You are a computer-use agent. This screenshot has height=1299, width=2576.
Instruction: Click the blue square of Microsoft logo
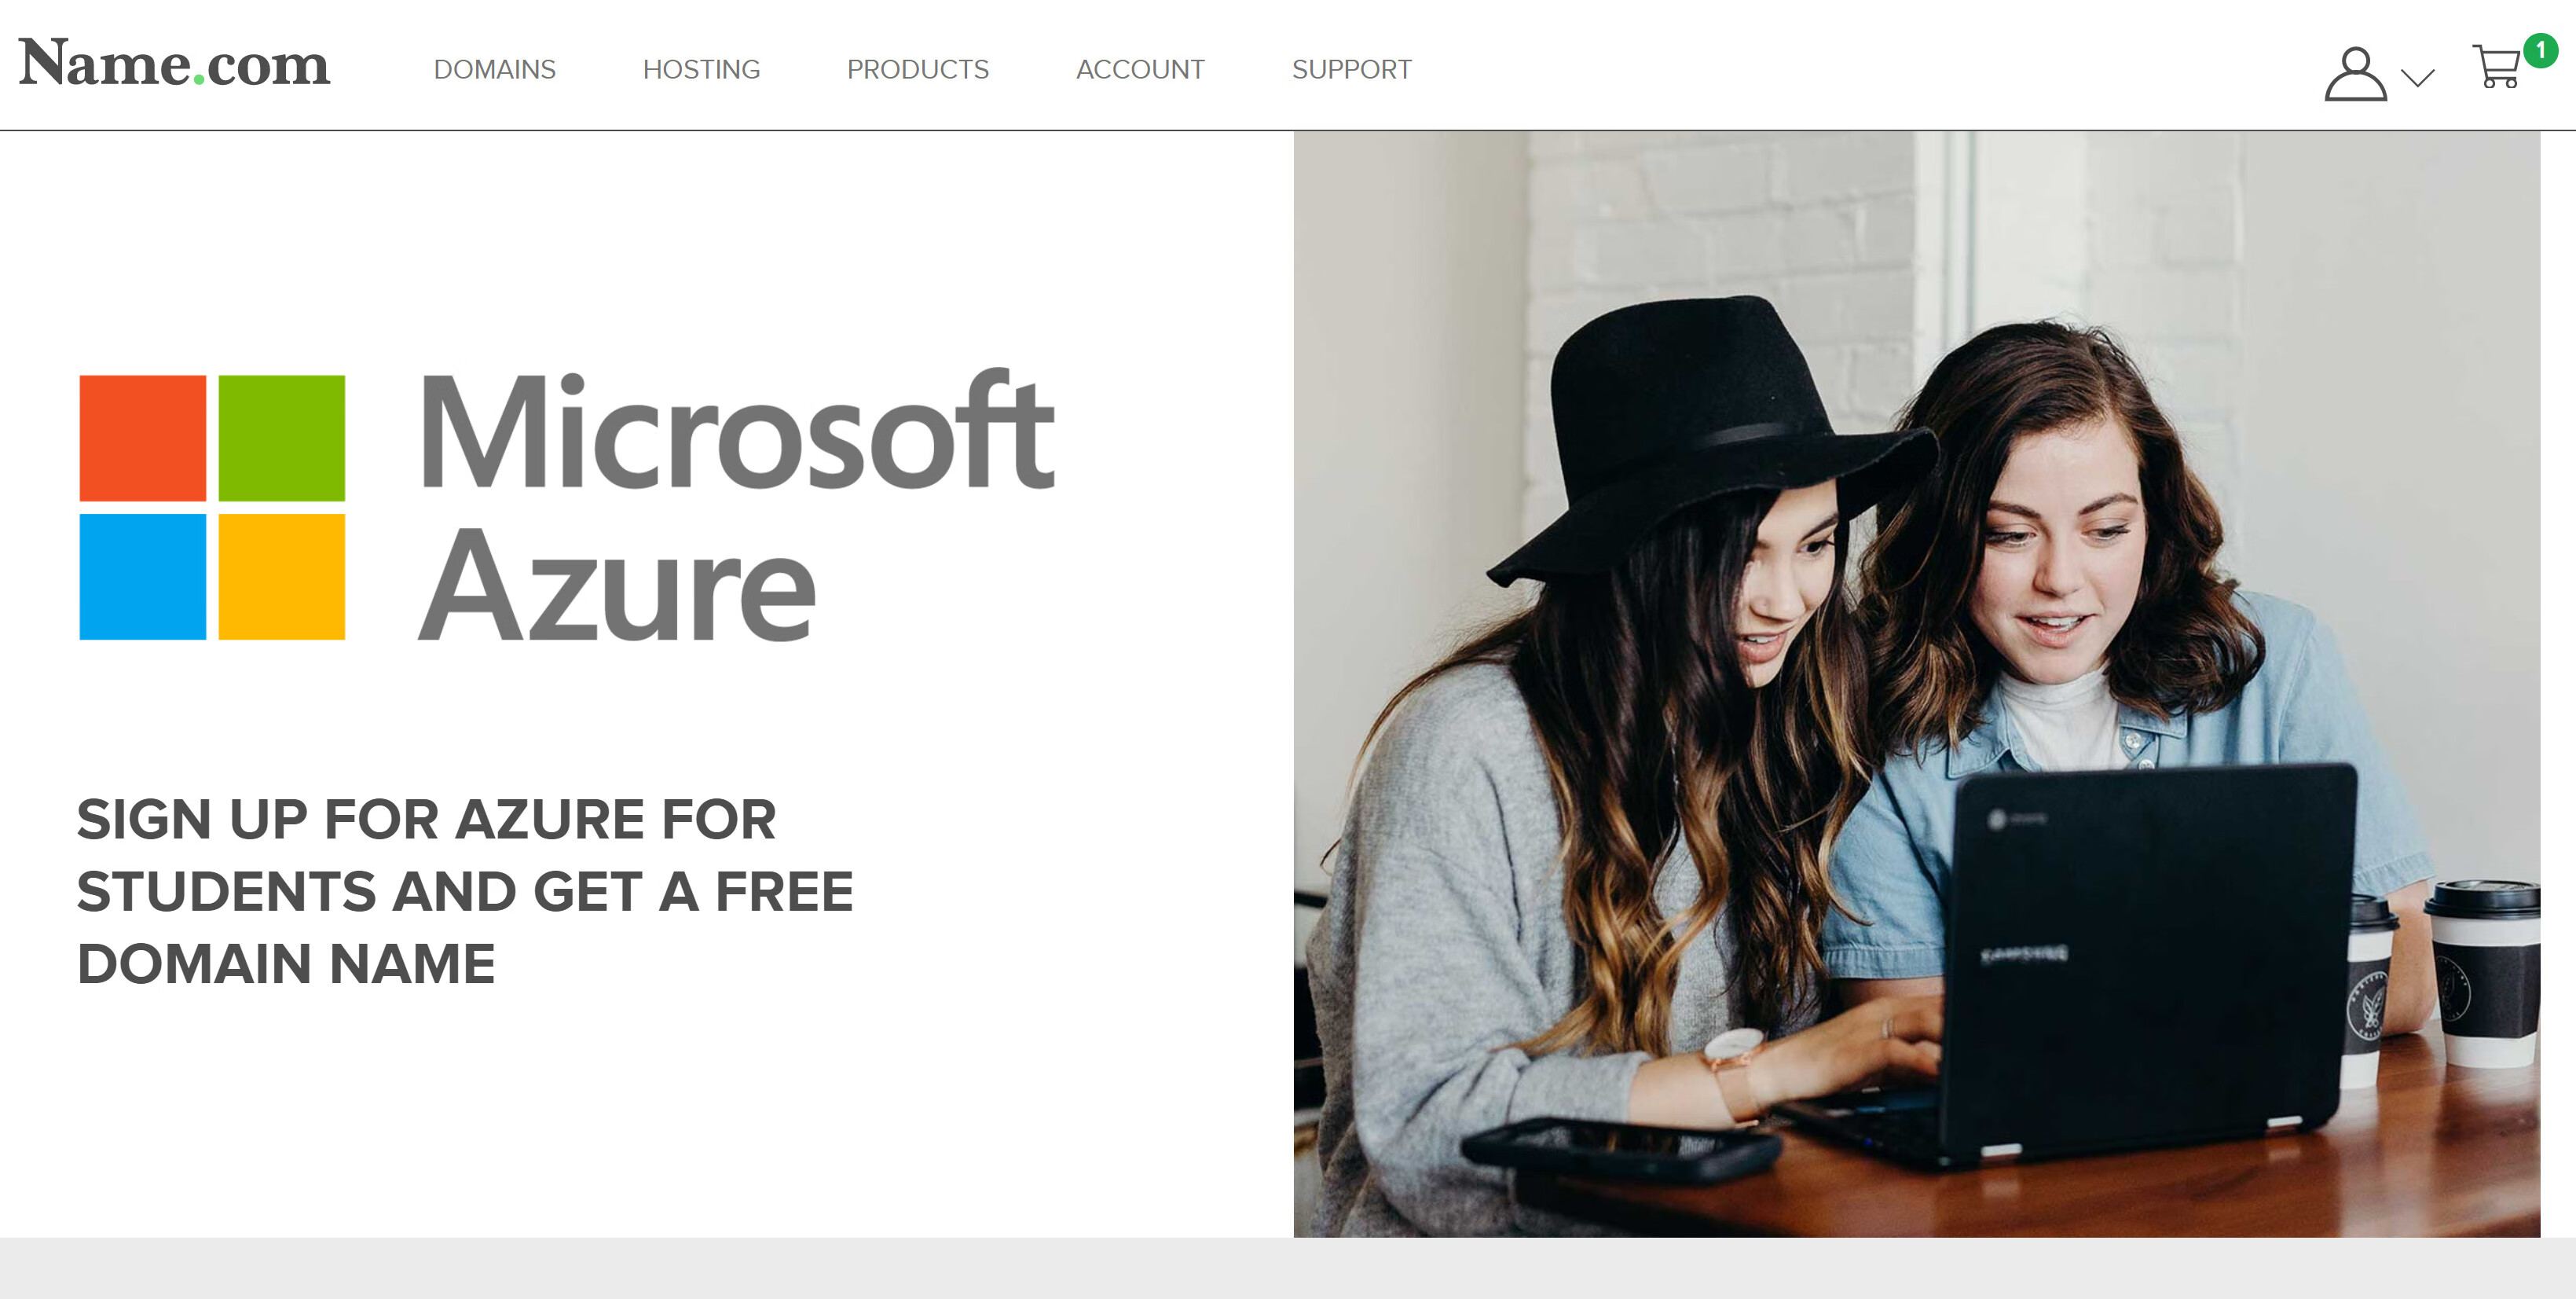pyautogui.click(x=143, y=577)
